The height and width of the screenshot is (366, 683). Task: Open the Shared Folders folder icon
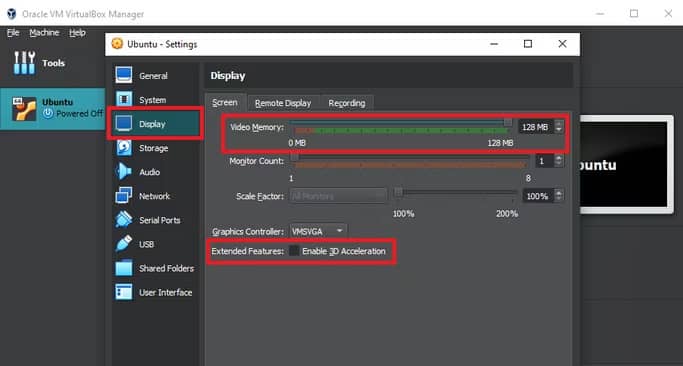[124, 268]
